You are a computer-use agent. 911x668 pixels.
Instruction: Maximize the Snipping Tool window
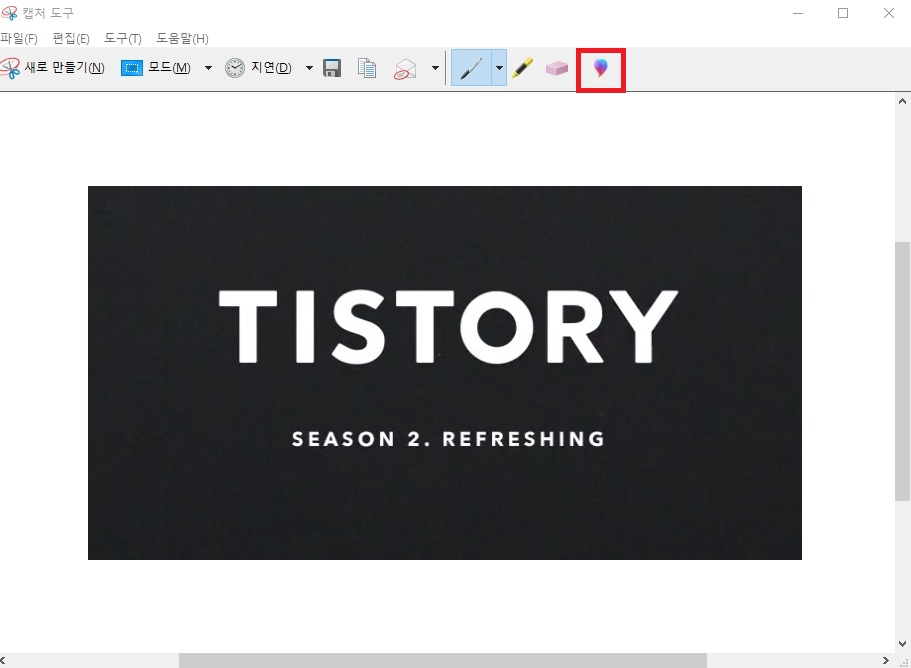point(843,13)
